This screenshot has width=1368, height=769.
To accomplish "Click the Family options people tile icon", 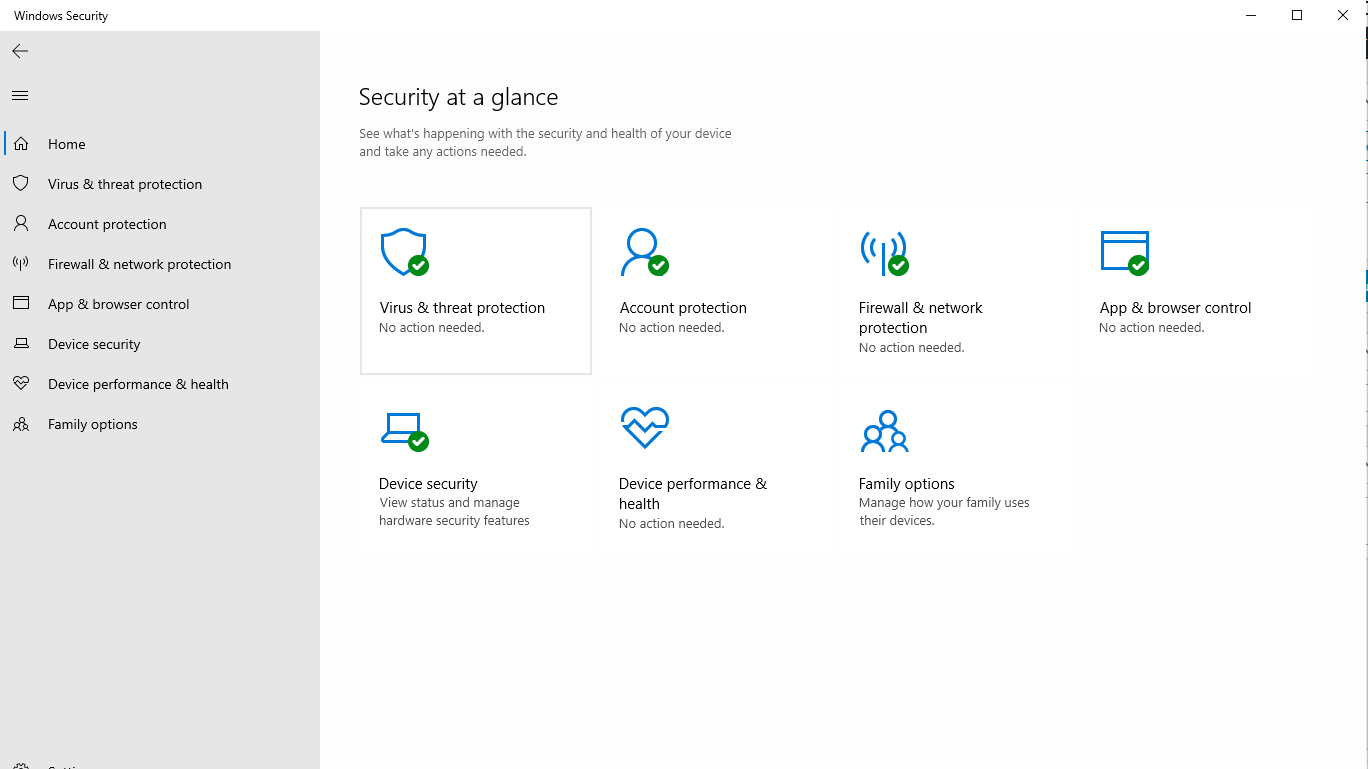I will pyautogui.click(x=884, y=431).
